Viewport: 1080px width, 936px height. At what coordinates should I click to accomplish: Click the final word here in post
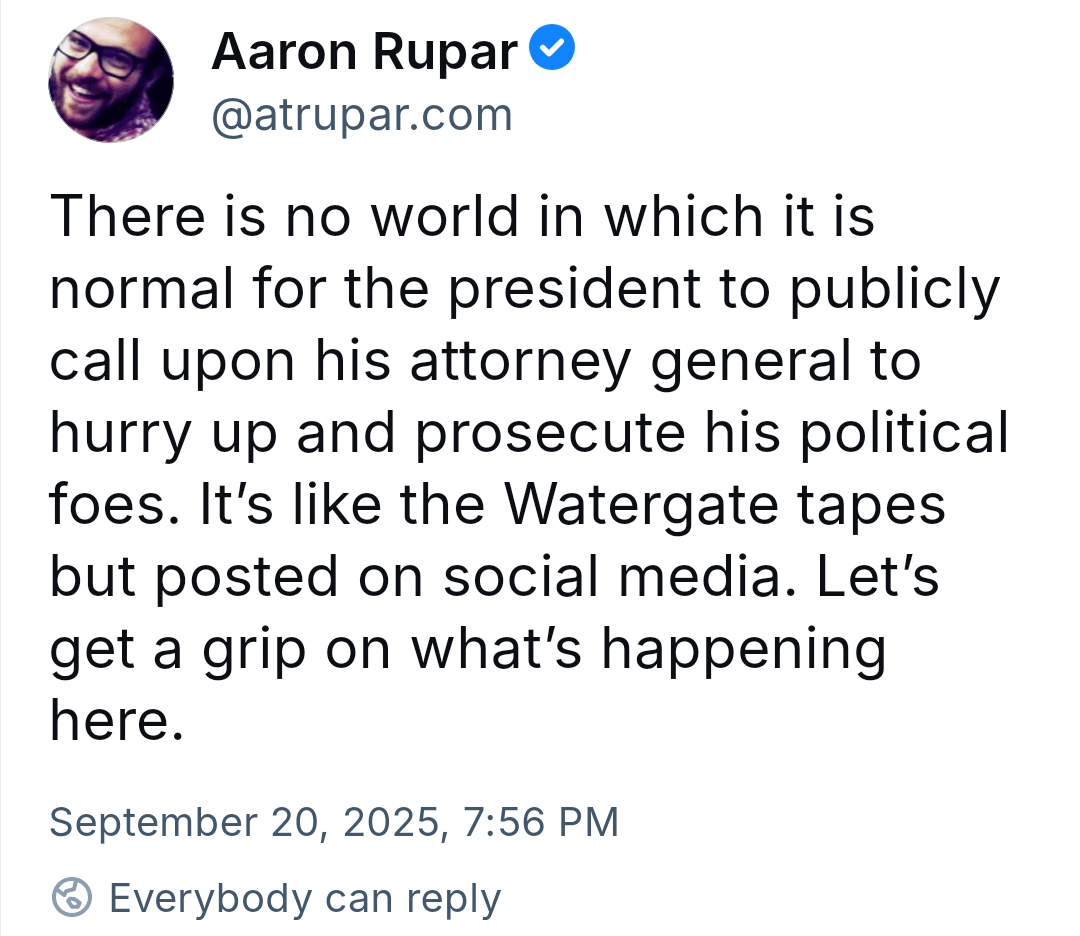pyautogui.click(x=117, y=721)
